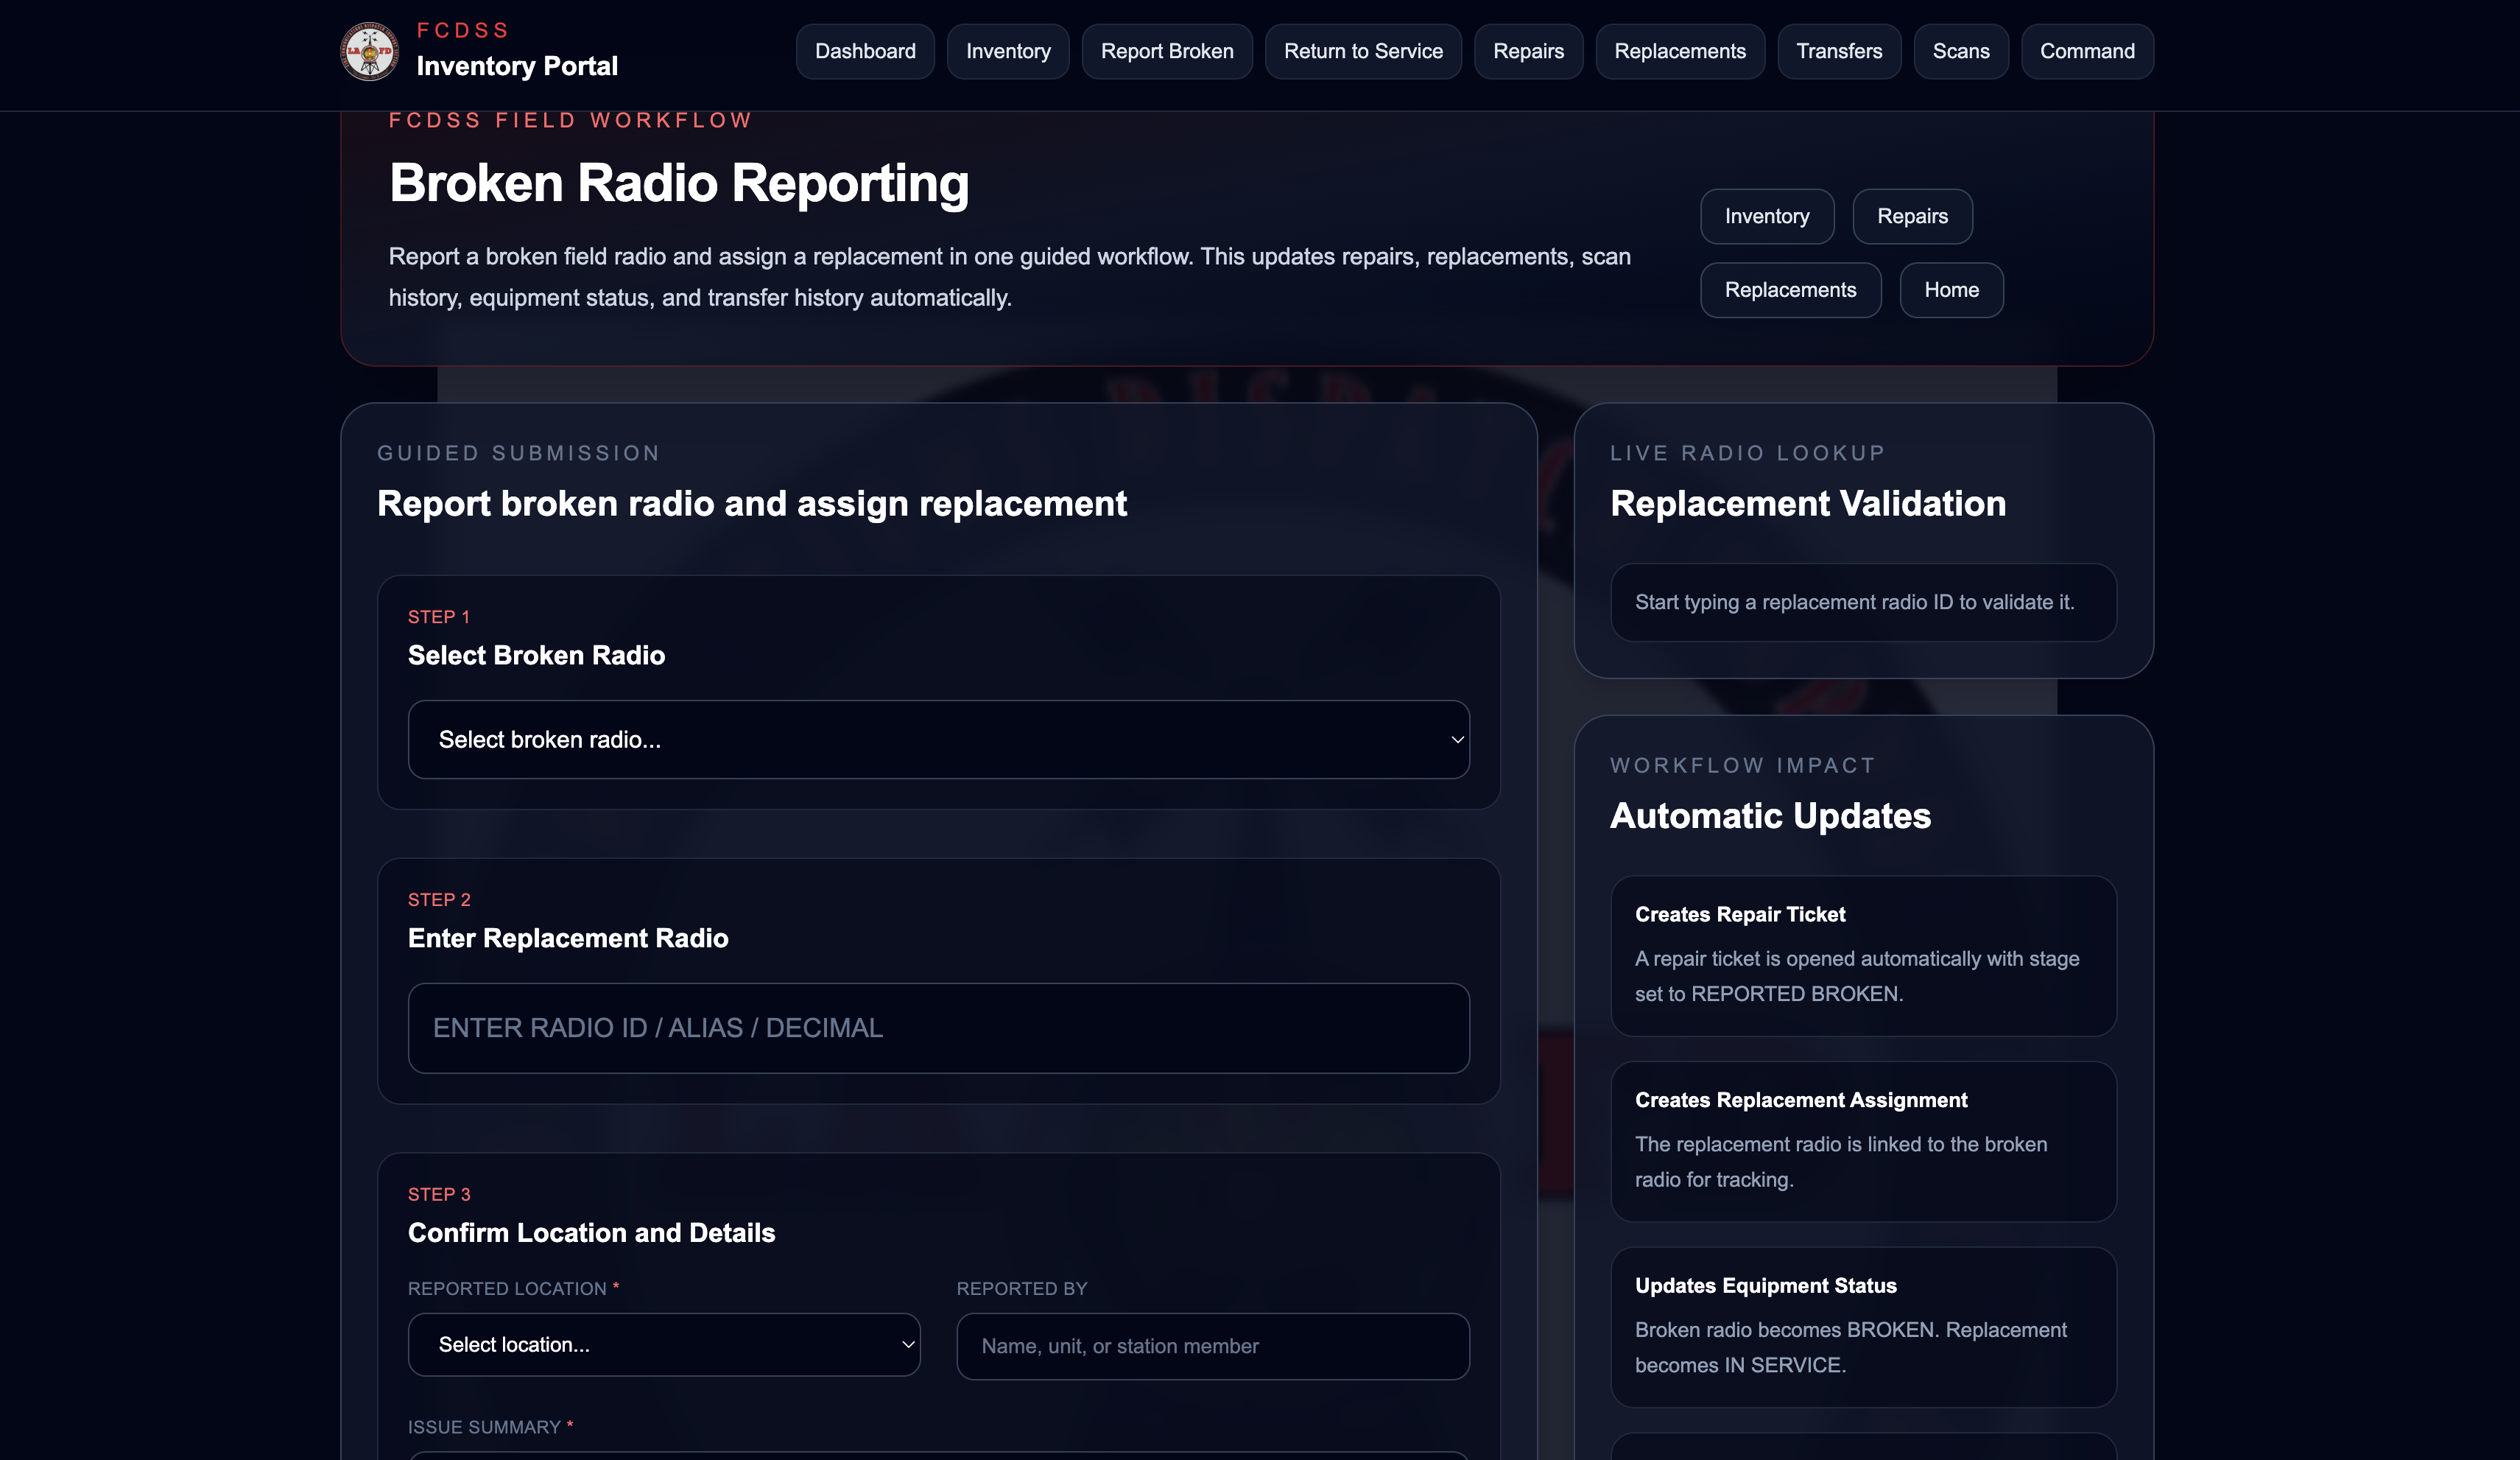Expand the Select location dropdown
The width and height of the screenshot is (2520, 1460).
pyautogui.click(x=663, y=1344)
